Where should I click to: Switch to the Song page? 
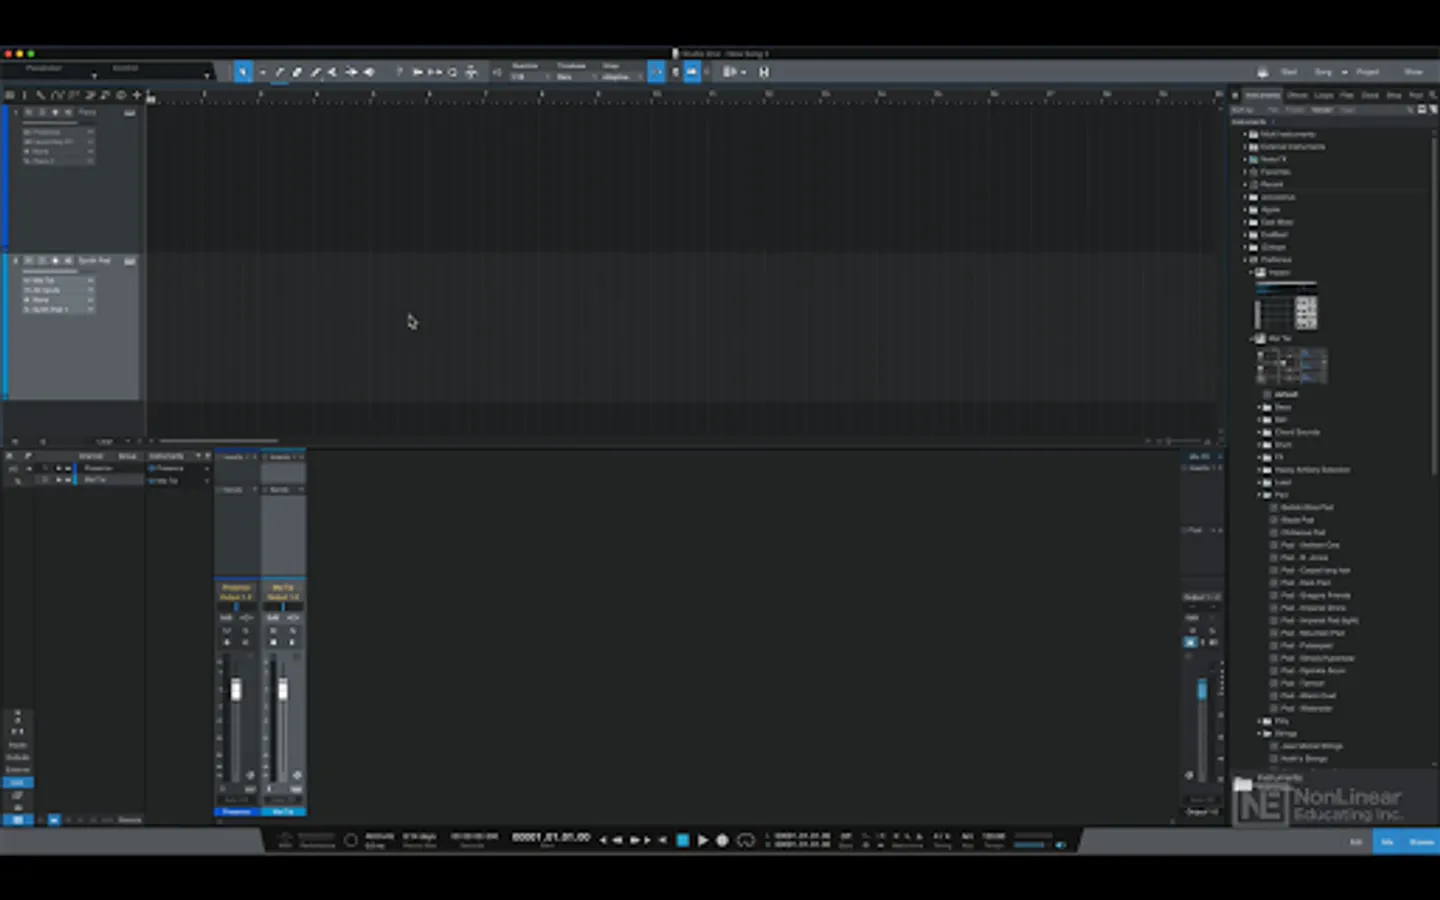click(1323, 72)
